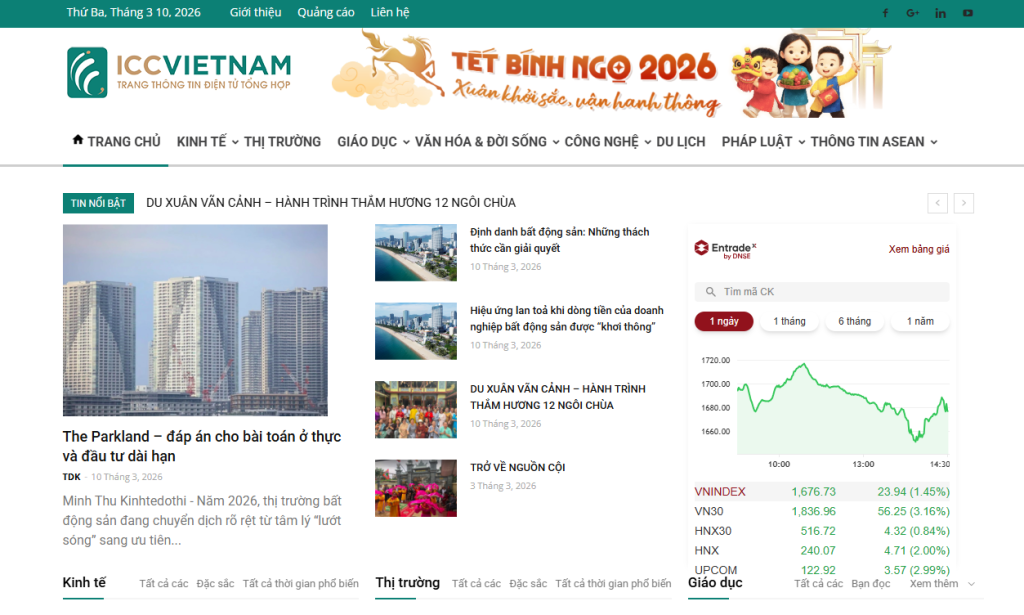This screenshot has height=615, width=1024.
Task: Open the Facebook social icon
Action: point(885,13)
